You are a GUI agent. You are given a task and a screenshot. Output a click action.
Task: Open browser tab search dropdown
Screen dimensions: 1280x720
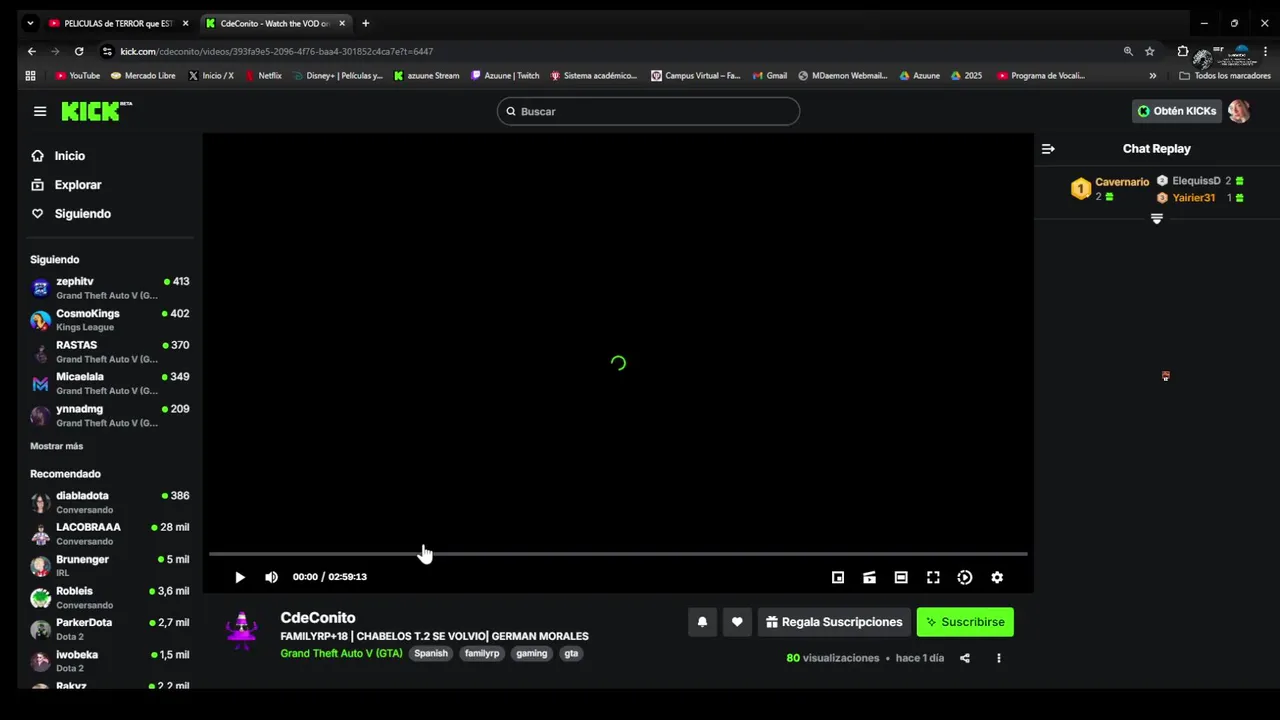pyautogui.click(x=30, y=23)
